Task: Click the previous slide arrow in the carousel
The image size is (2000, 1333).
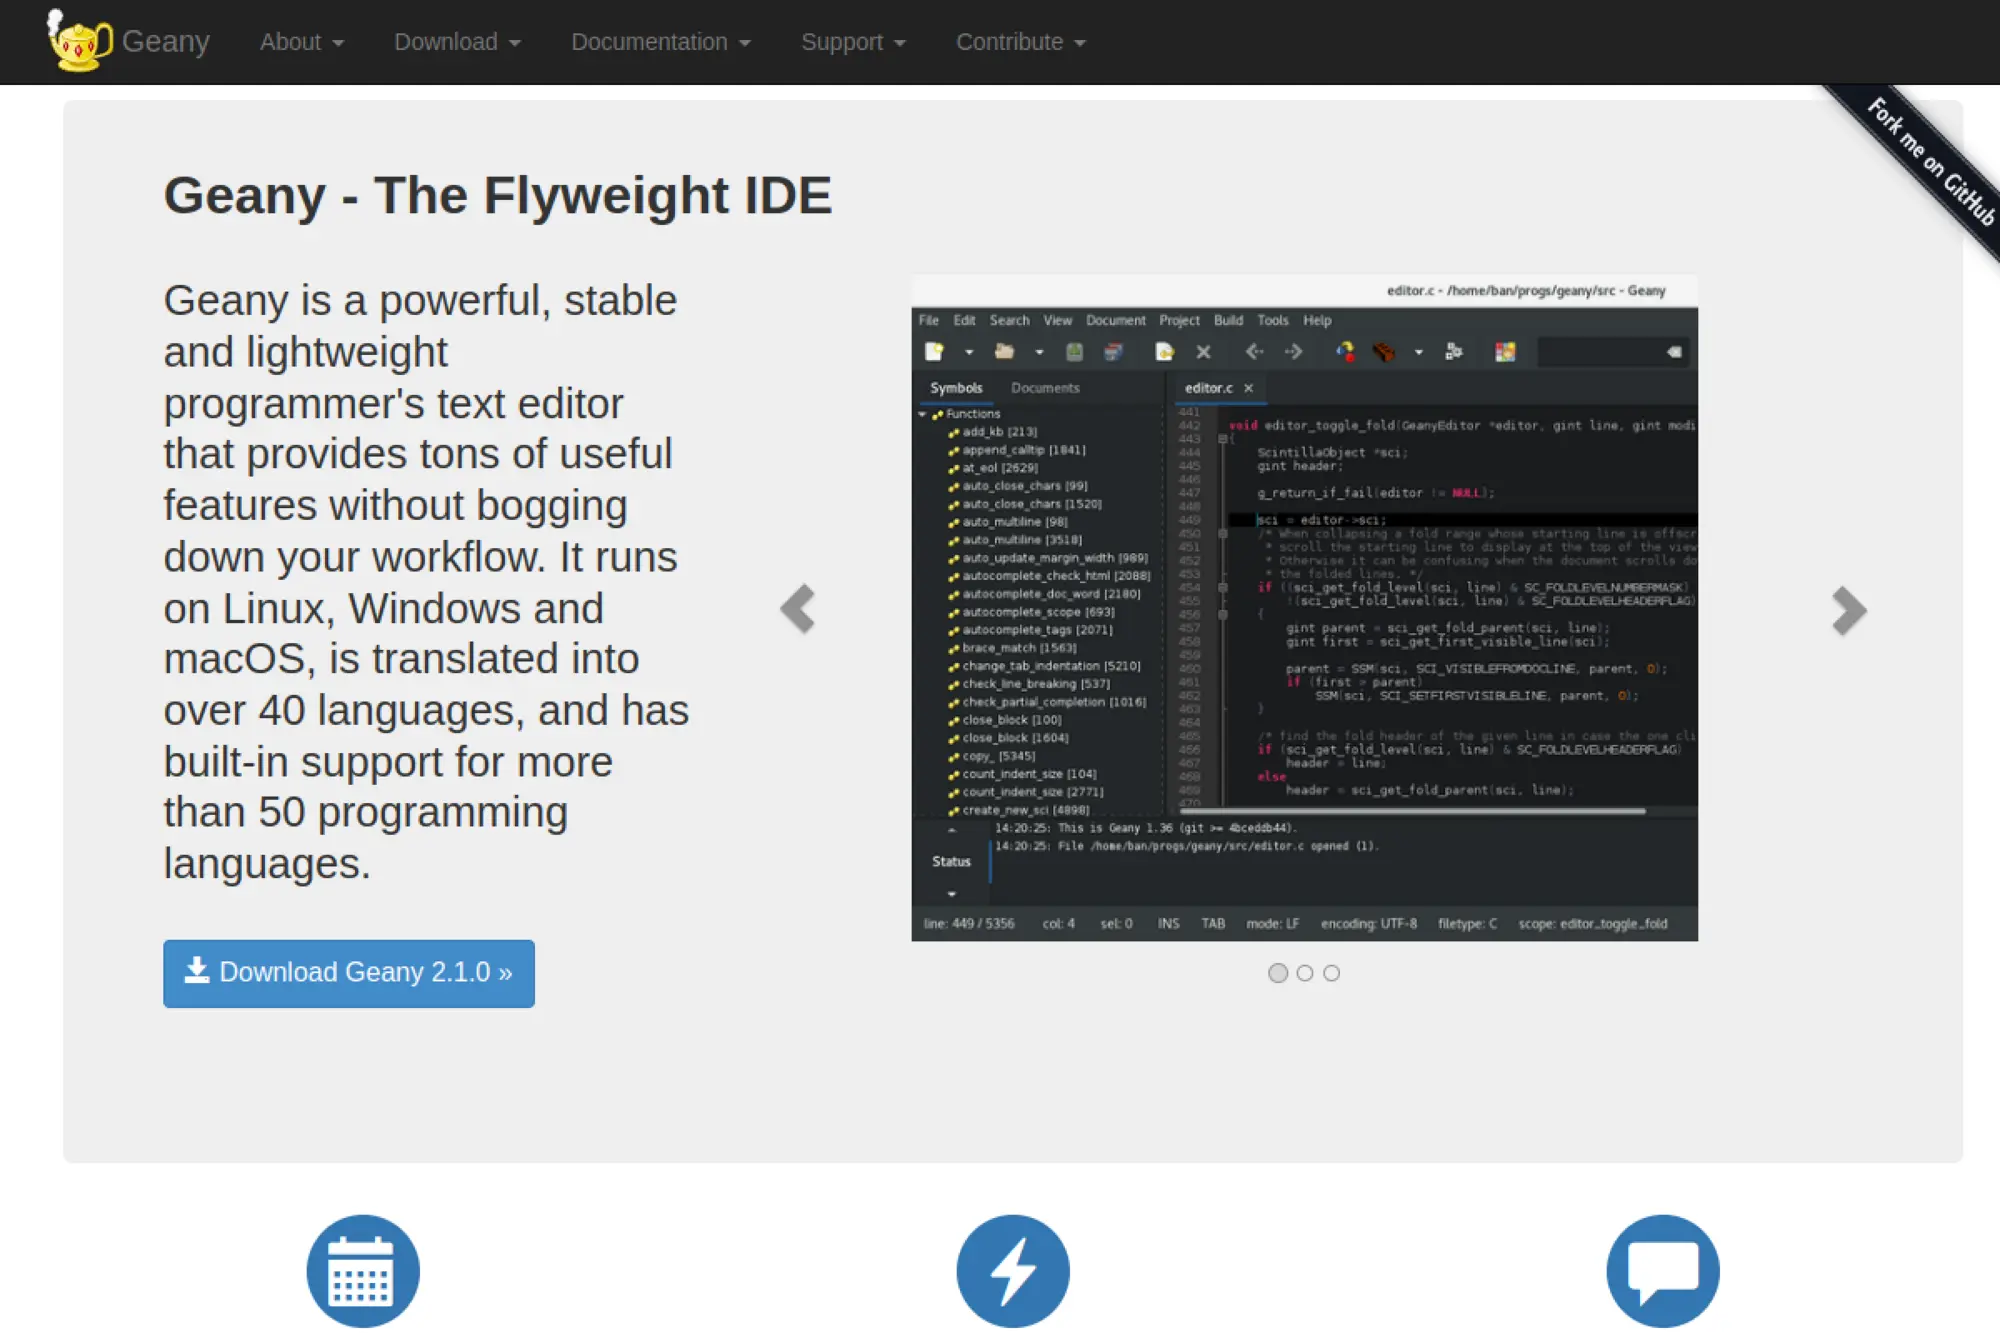Action: click(x=798, y=609)
